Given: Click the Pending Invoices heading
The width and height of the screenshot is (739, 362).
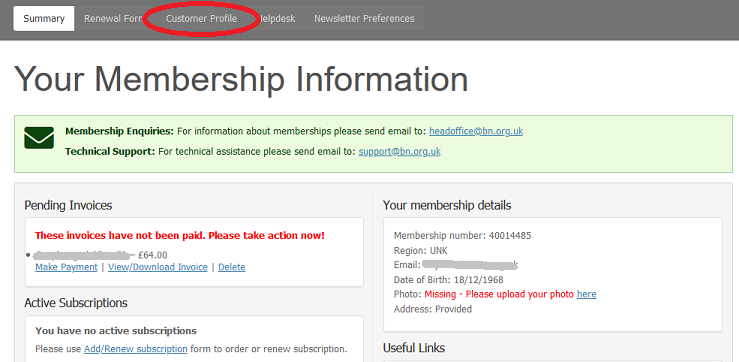Looking at the screenshot, I should point(68,206).
